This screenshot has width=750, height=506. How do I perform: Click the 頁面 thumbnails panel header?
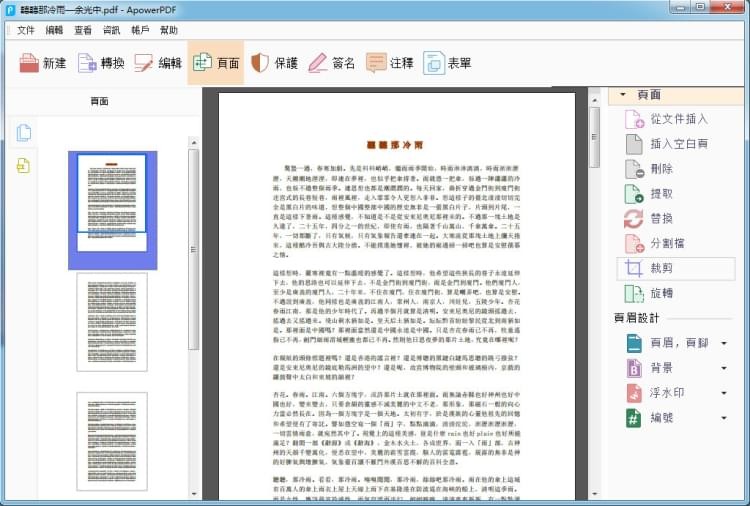[99, 101]
